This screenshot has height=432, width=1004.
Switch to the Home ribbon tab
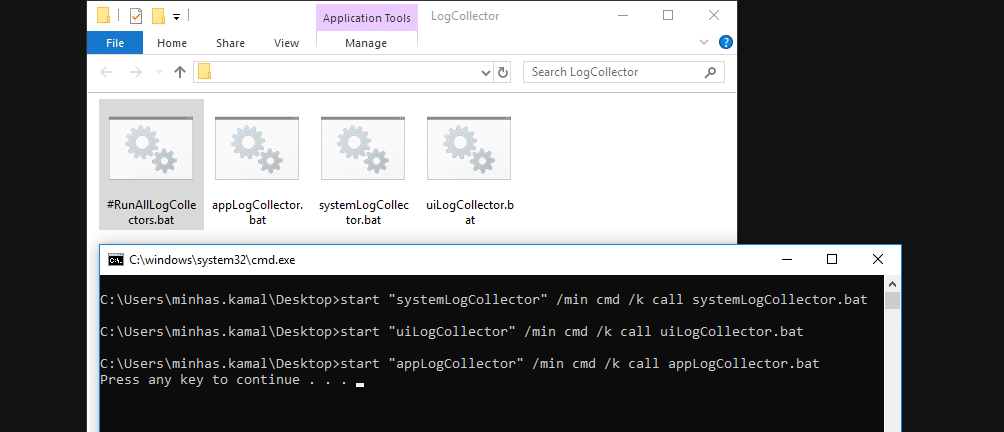172,43
